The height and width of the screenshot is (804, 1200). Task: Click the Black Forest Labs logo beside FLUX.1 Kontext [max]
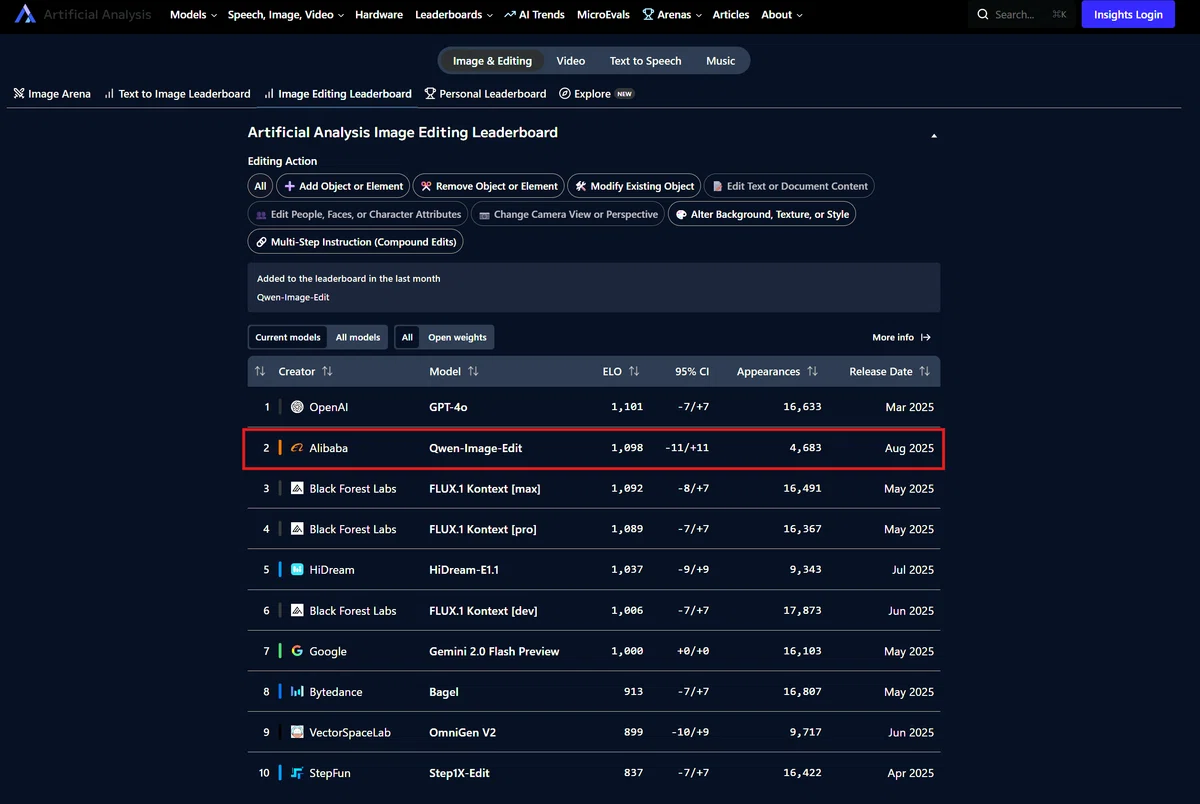click(x=297, y=489)
